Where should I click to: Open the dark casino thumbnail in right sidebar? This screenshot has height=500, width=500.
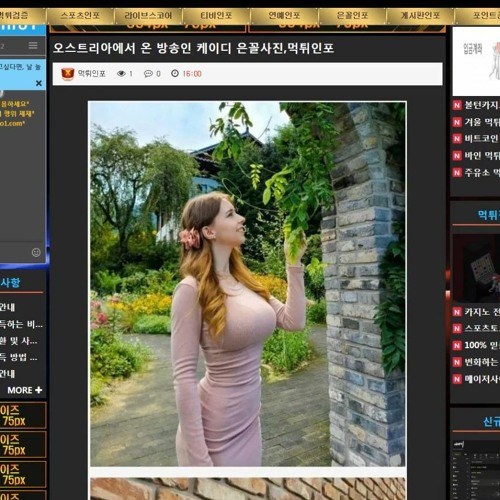(x=476, y=268)
